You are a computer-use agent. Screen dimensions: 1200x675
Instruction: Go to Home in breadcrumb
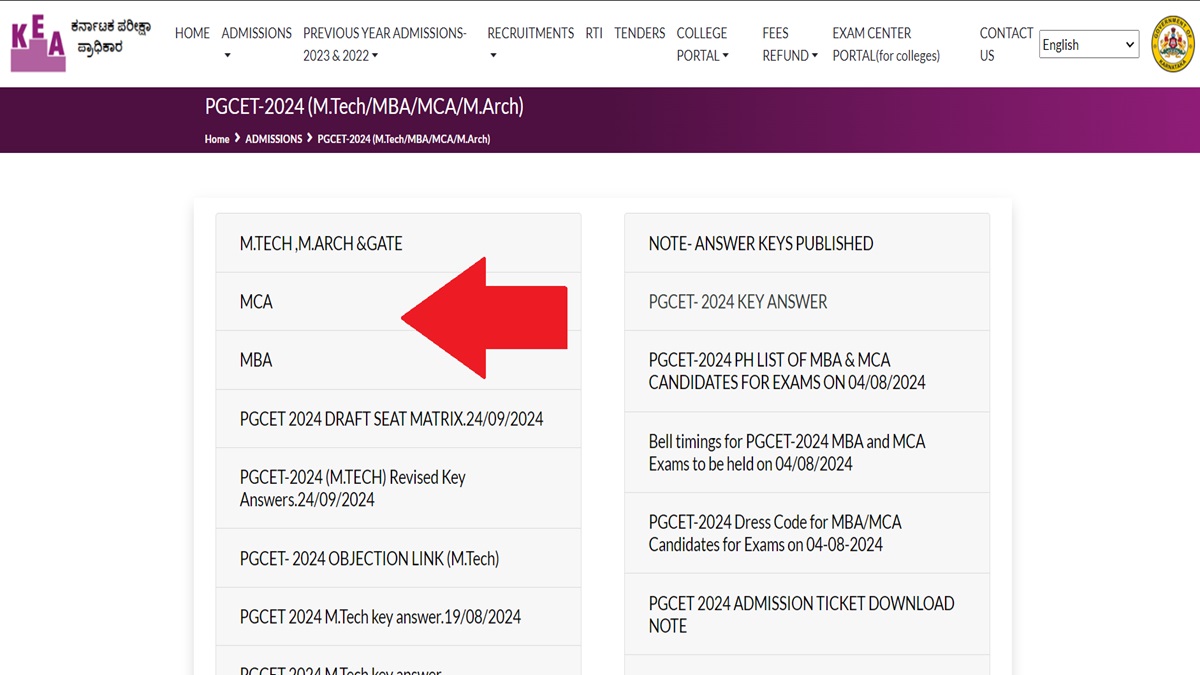pos(217,139)
